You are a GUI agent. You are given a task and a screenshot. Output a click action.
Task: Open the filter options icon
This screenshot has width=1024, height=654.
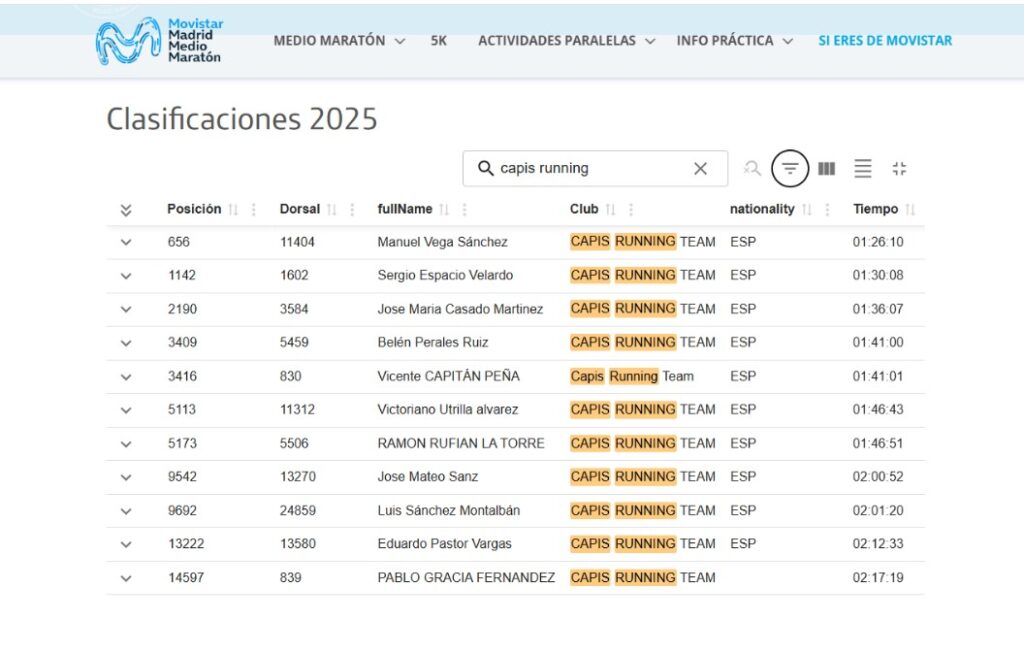790,169
